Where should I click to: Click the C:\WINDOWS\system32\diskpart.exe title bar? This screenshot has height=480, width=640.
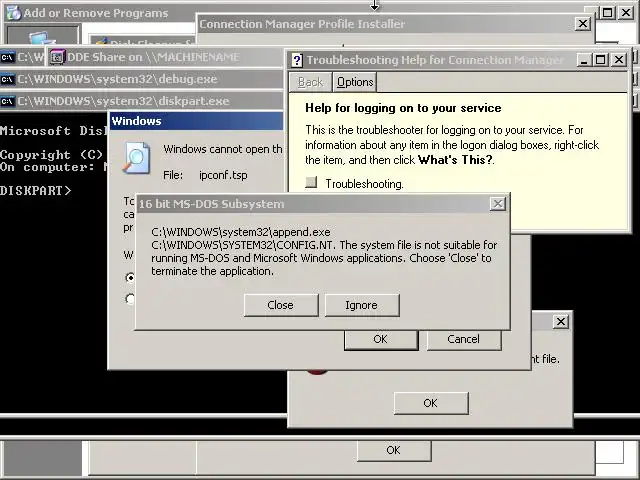coord(142,101)
